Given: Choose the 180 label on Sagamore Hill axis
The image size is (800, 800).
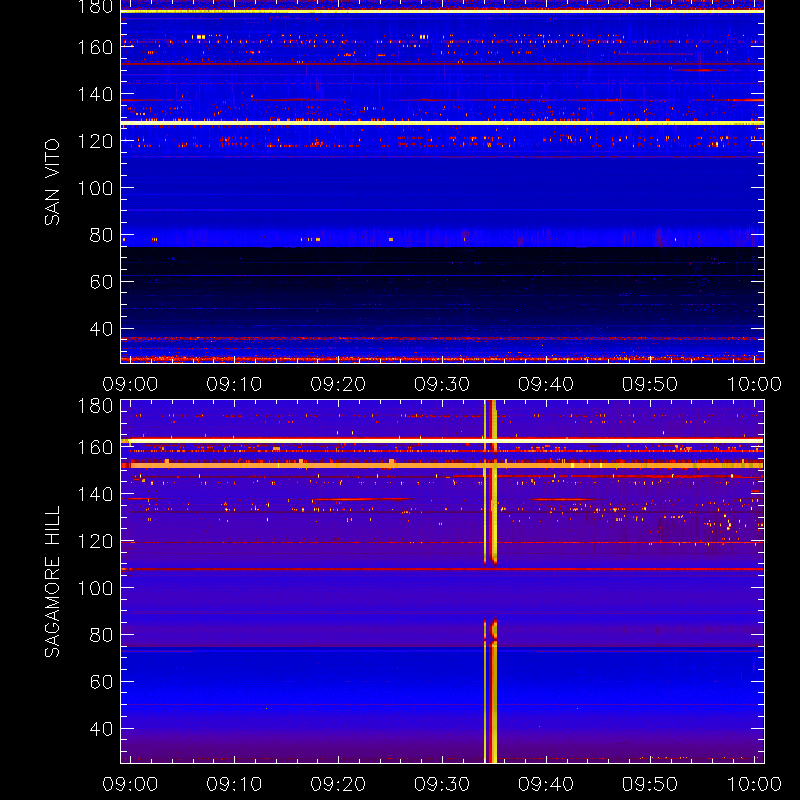Looking at the screenshot, I should pyautogui.click(x=95, y=406).
